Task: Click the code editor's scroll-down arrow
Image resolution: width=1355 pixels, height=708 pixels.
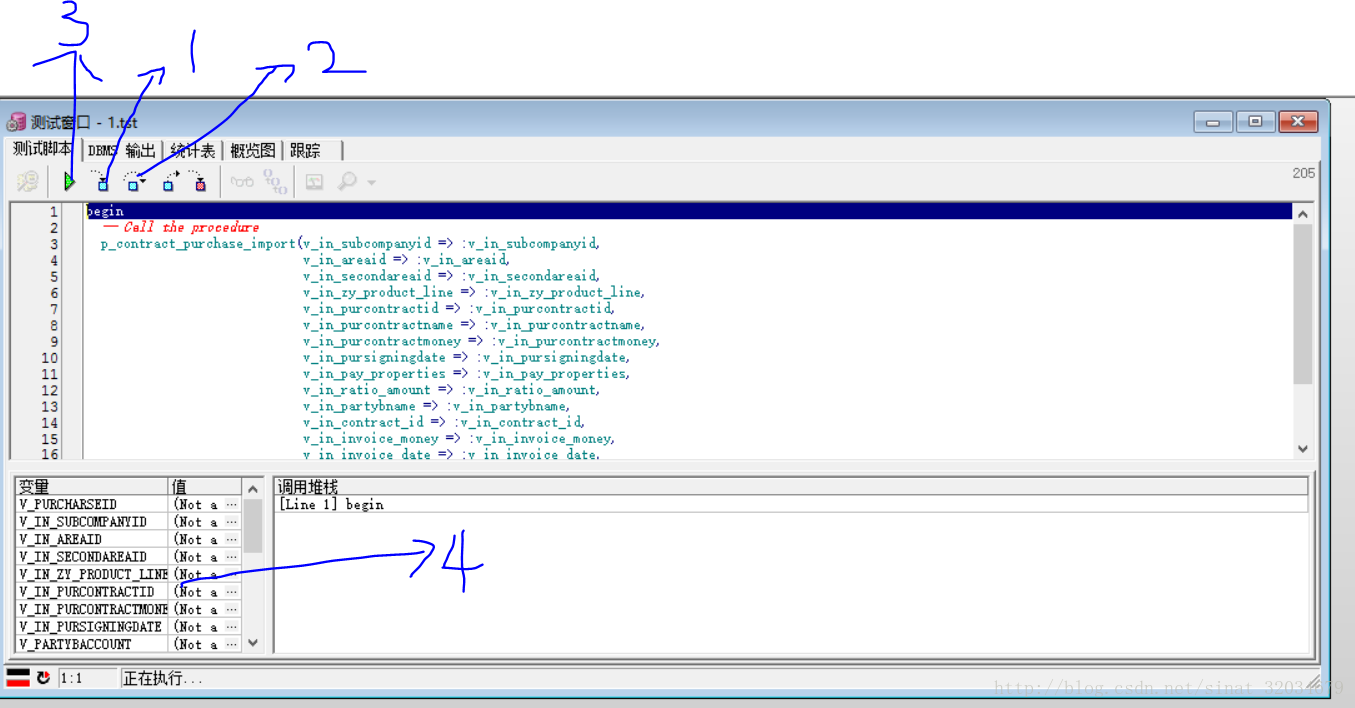Action: pyautogui.click(x=1302, y=449)
